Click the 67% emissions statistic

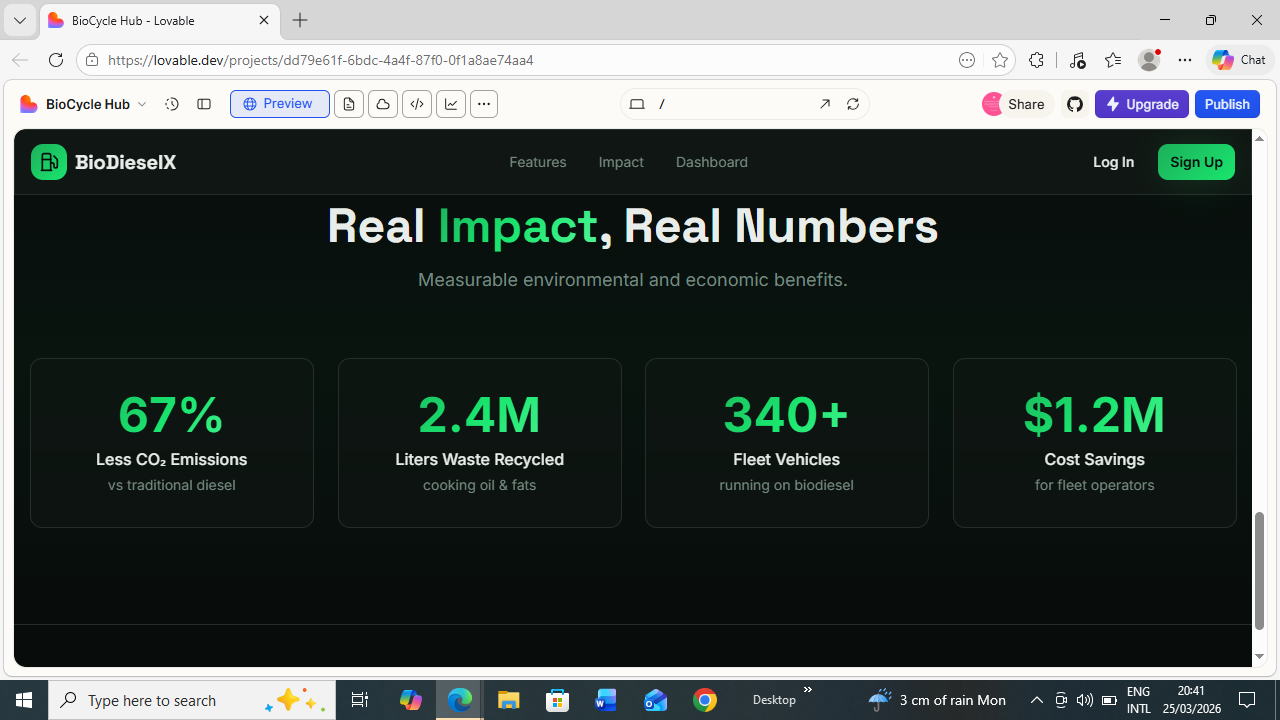171,414
